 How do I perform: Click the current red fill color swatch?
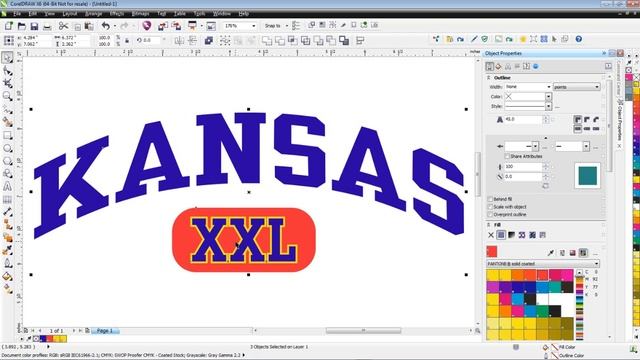tap(492, 252)
